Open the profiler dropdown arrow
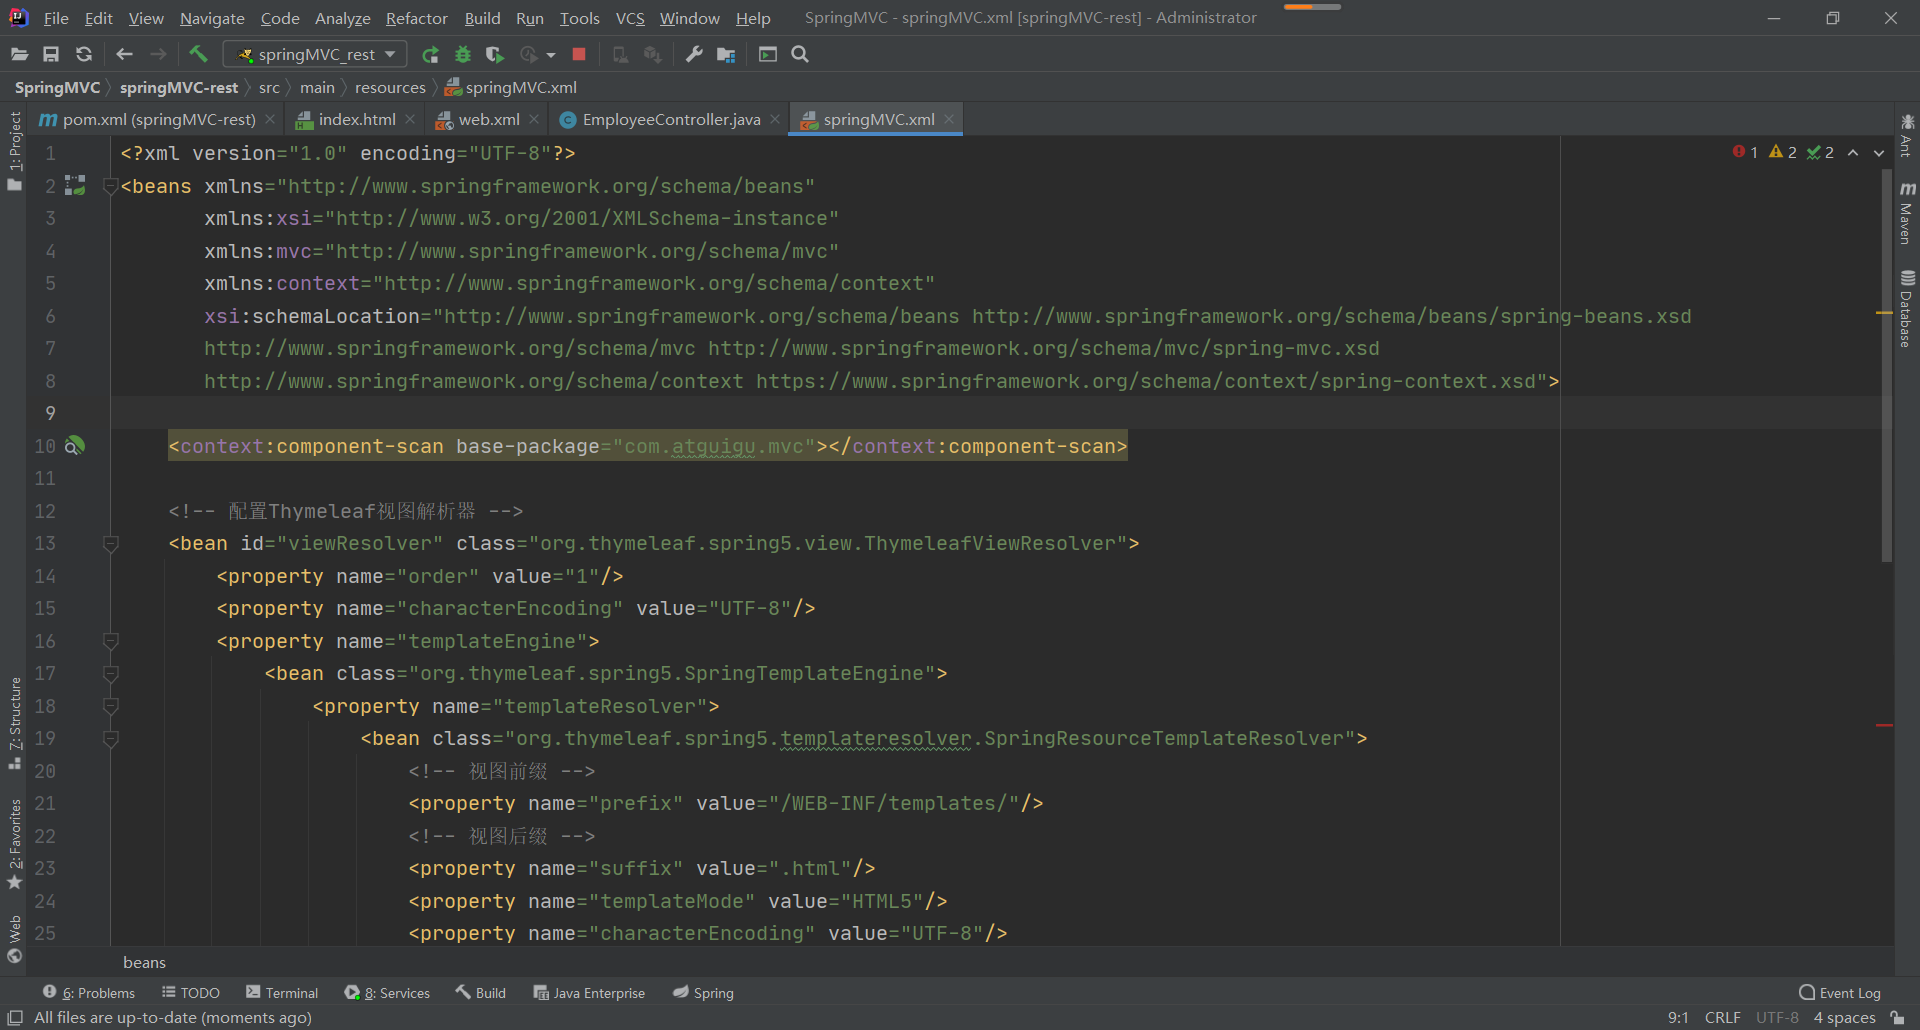Image resolution: width=1920 pixels, height=1030 pixels. point(552,54)
